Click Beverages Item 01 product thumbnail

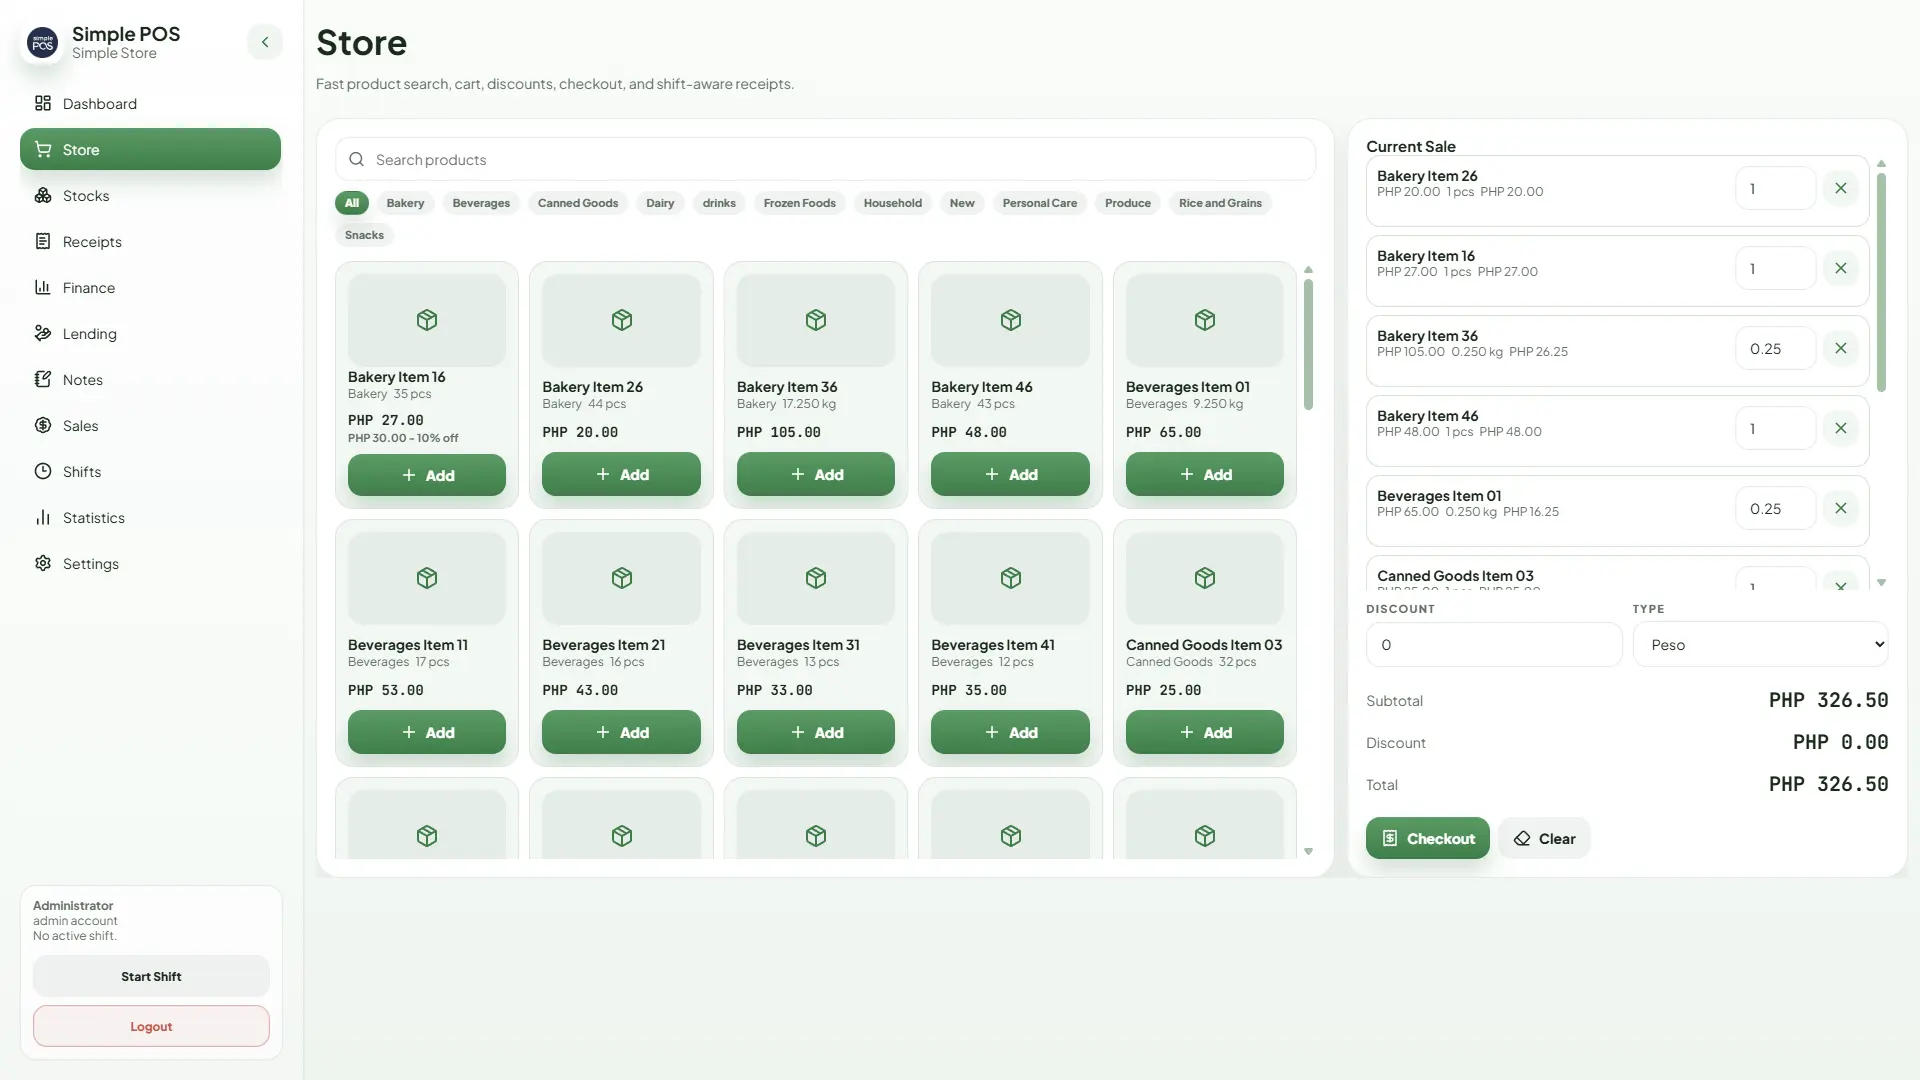pos(1205,320)
